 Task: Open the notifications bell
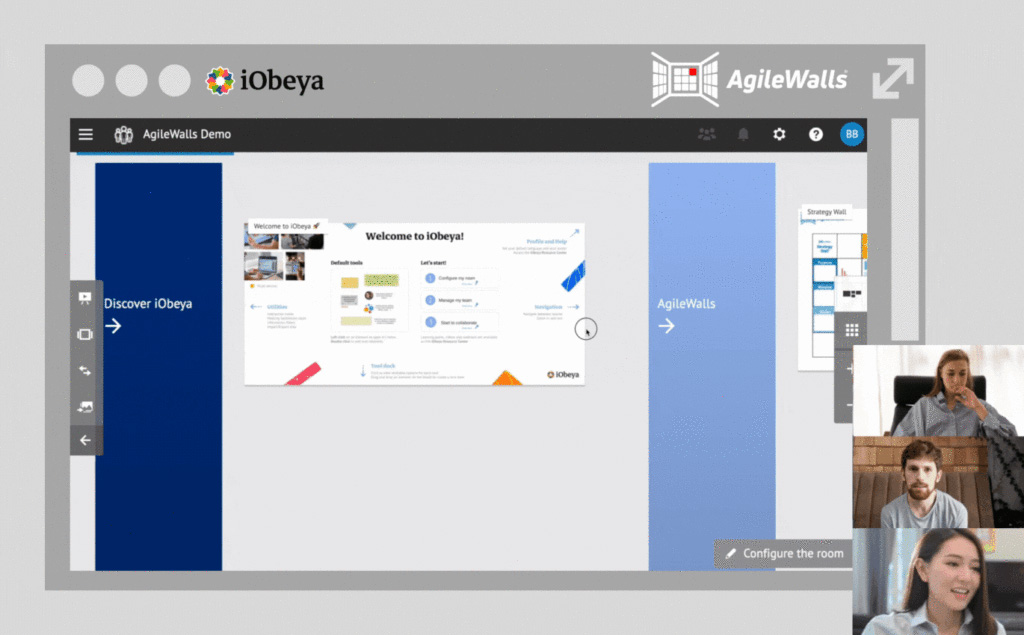[743, 134]
